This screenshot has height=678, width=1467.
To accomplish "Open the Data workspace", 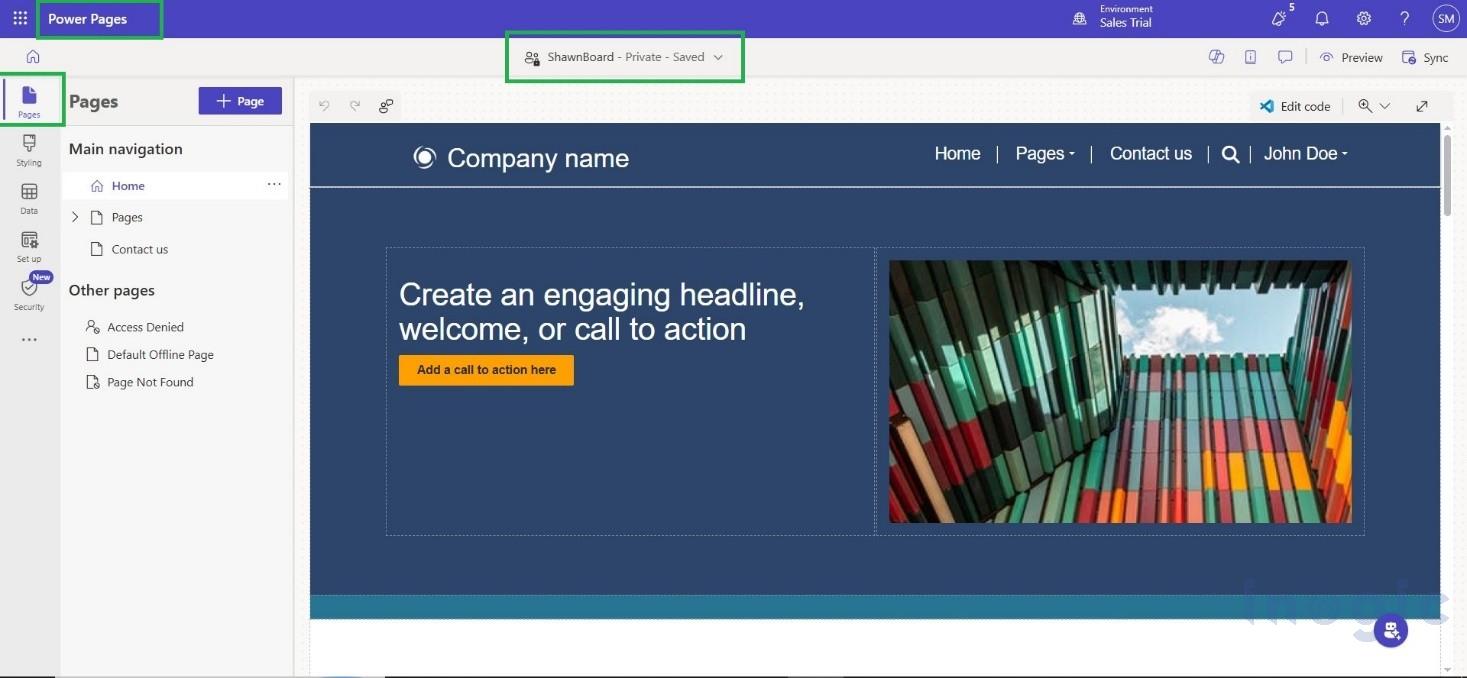I will [x=29, y=198].
